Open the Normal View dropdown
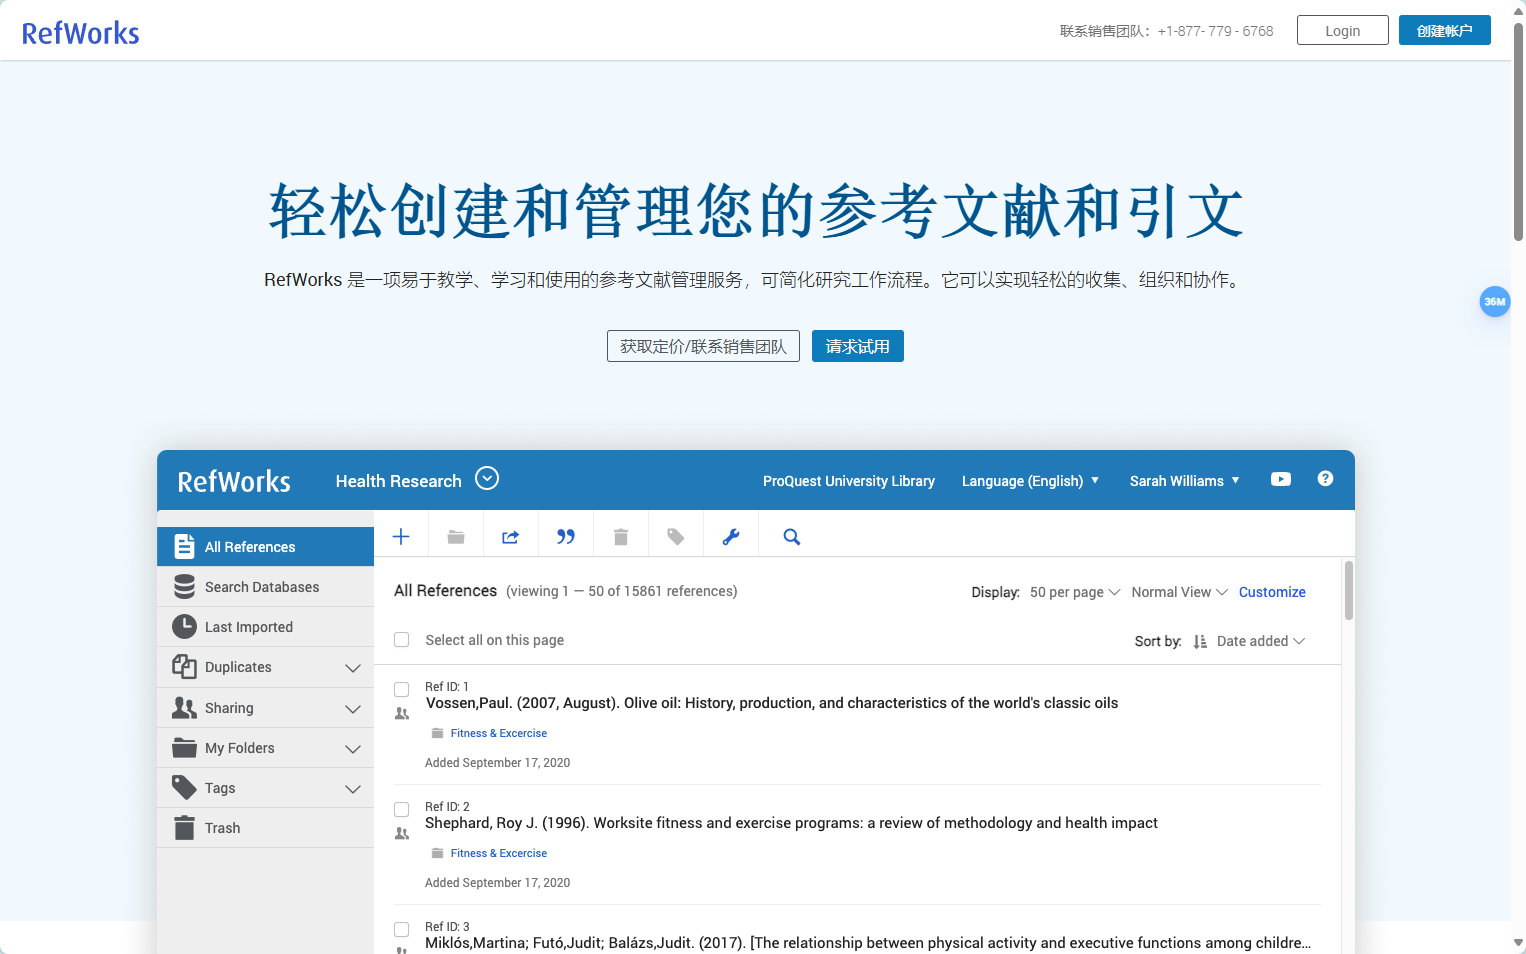 pos(1179,592)
